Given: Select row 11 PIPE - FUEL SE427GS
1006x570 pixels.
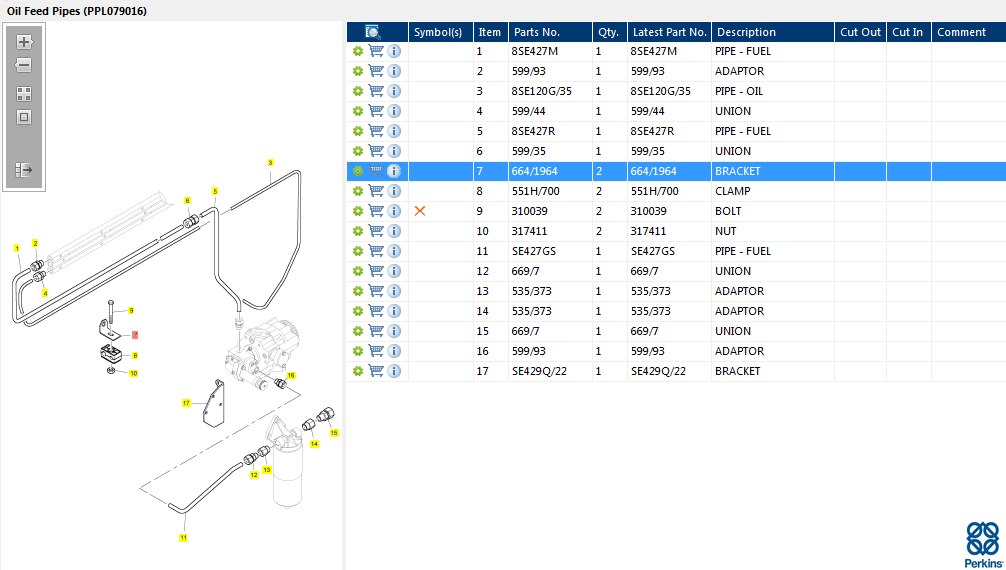Looking at the screenshot, I should pos(676,251).
